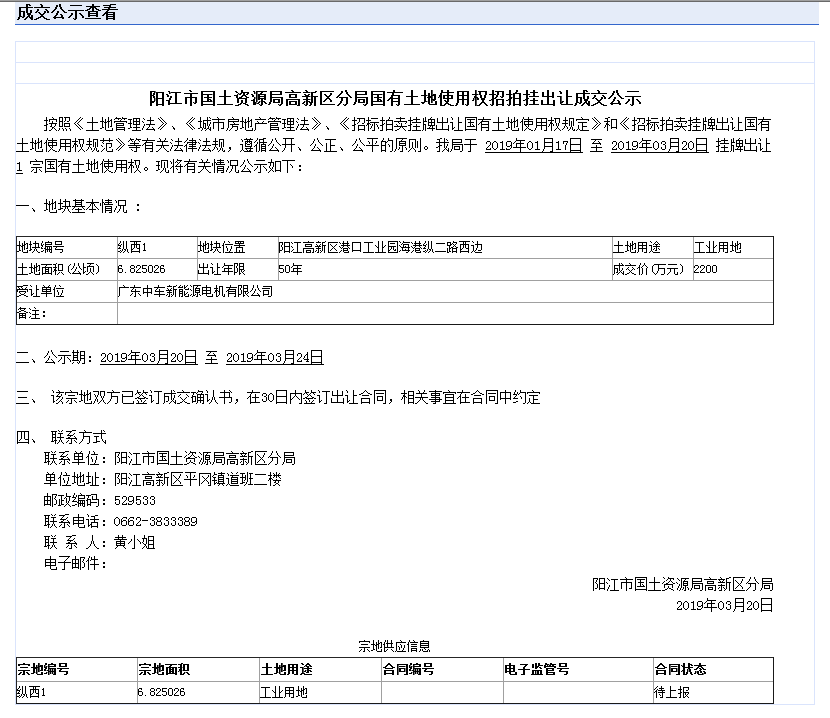830x718 pixels.
Task: Click the 合同状态 column header
Action: (713, 669)
